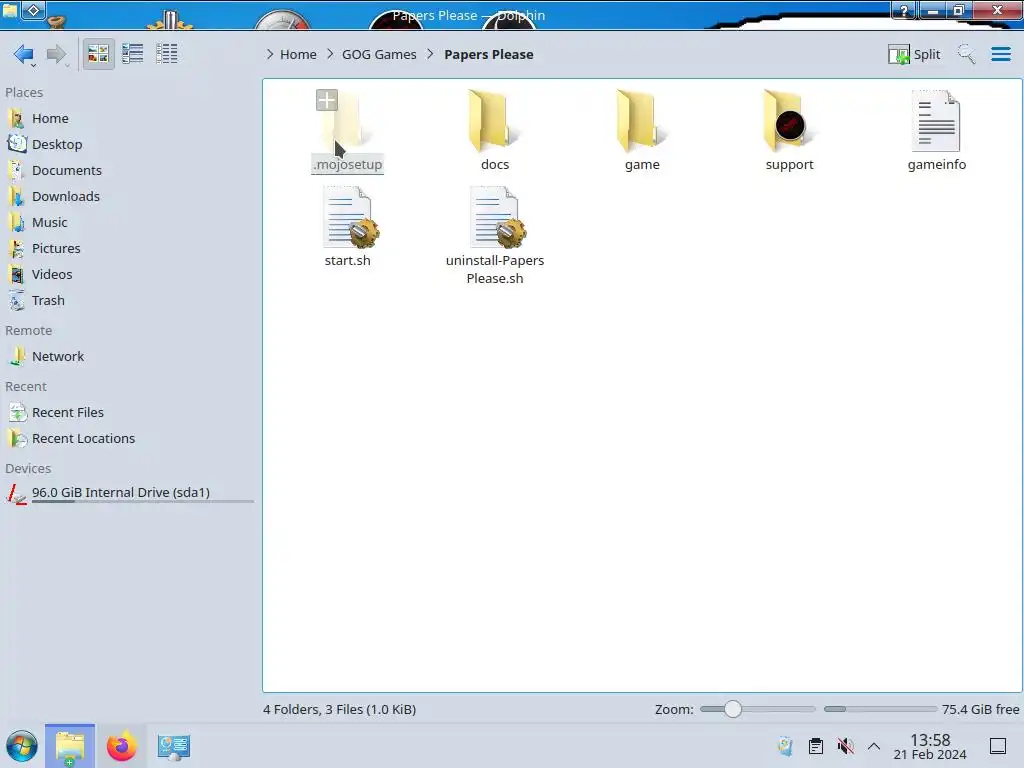Click Dolphin file manager taskbar icon
The height and width of the screenshot is (768, 1024).
point(70,746)
